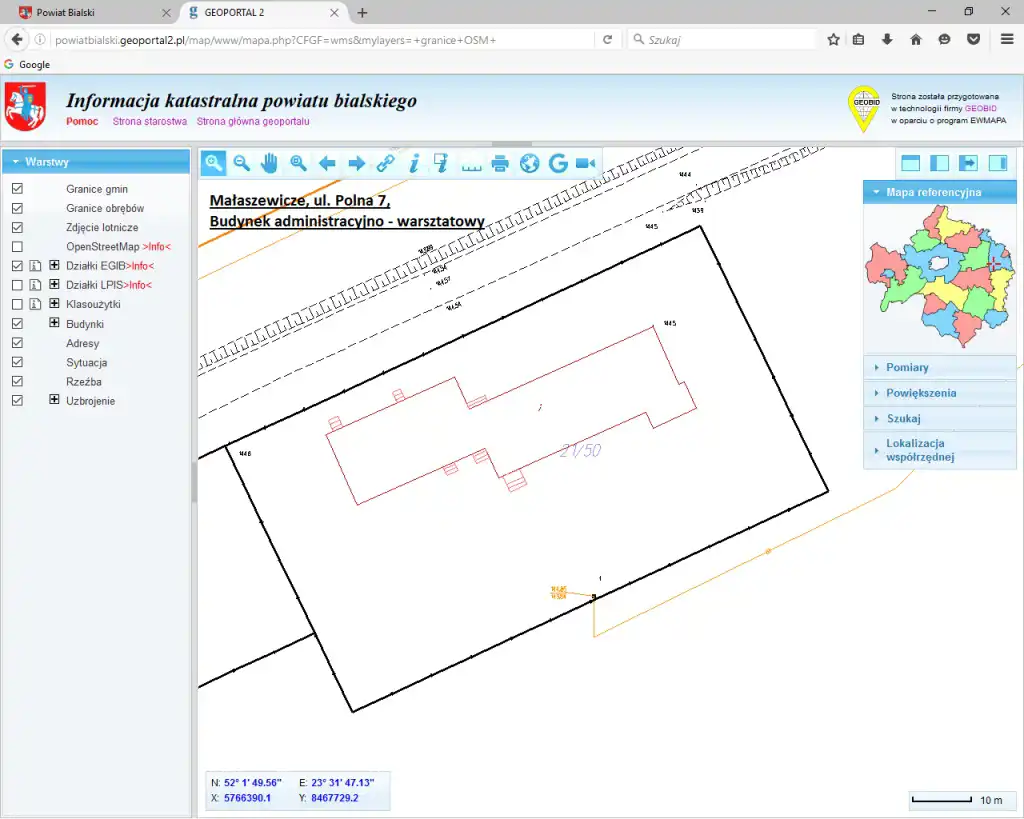
Task: Expand the Pomiary panel
Action: 938,367
